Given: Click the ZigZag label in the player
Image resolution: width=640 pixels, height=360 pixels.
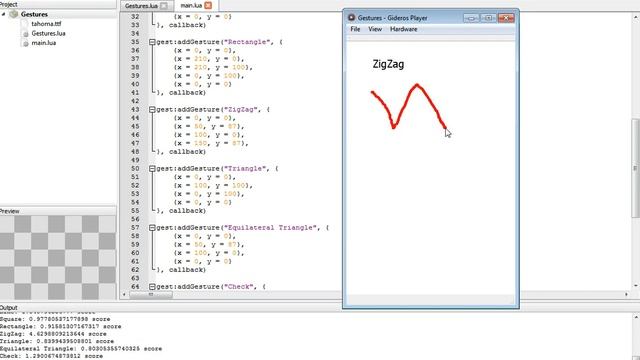Looking at the screenshot, I should (x=388, y=64).
